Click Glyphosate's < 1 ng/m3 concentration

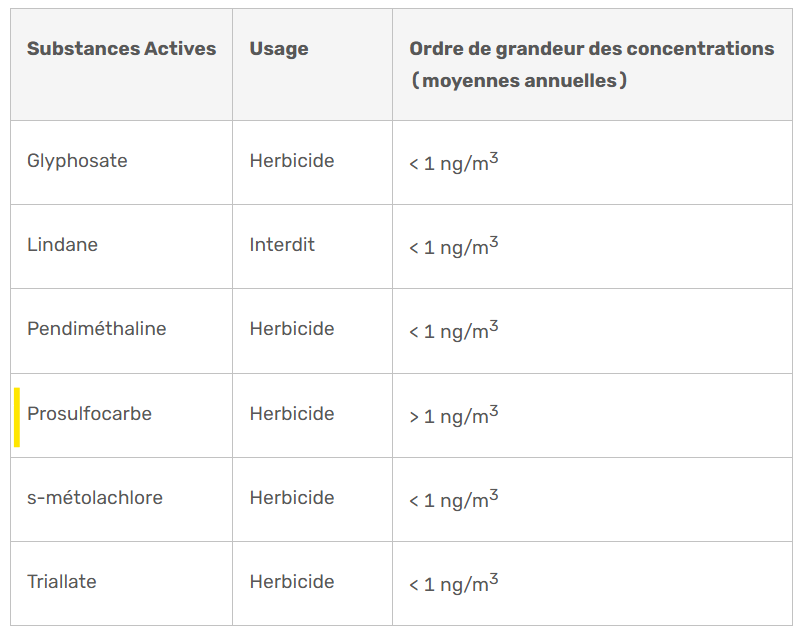(453, 162)
